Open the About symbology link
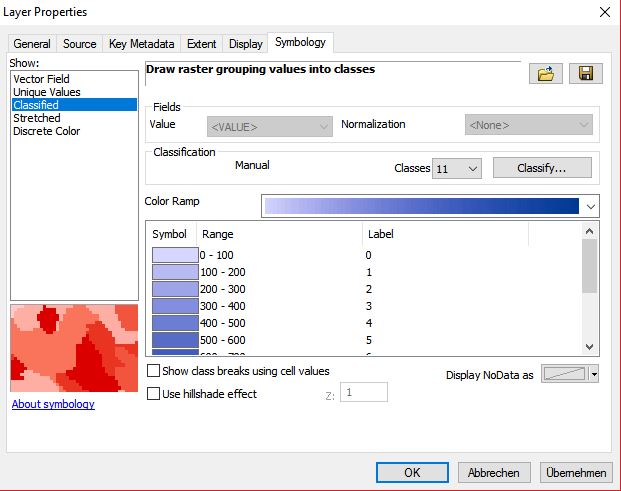The height and width of the screenshot is (491, 621). (x=53, y=404)
